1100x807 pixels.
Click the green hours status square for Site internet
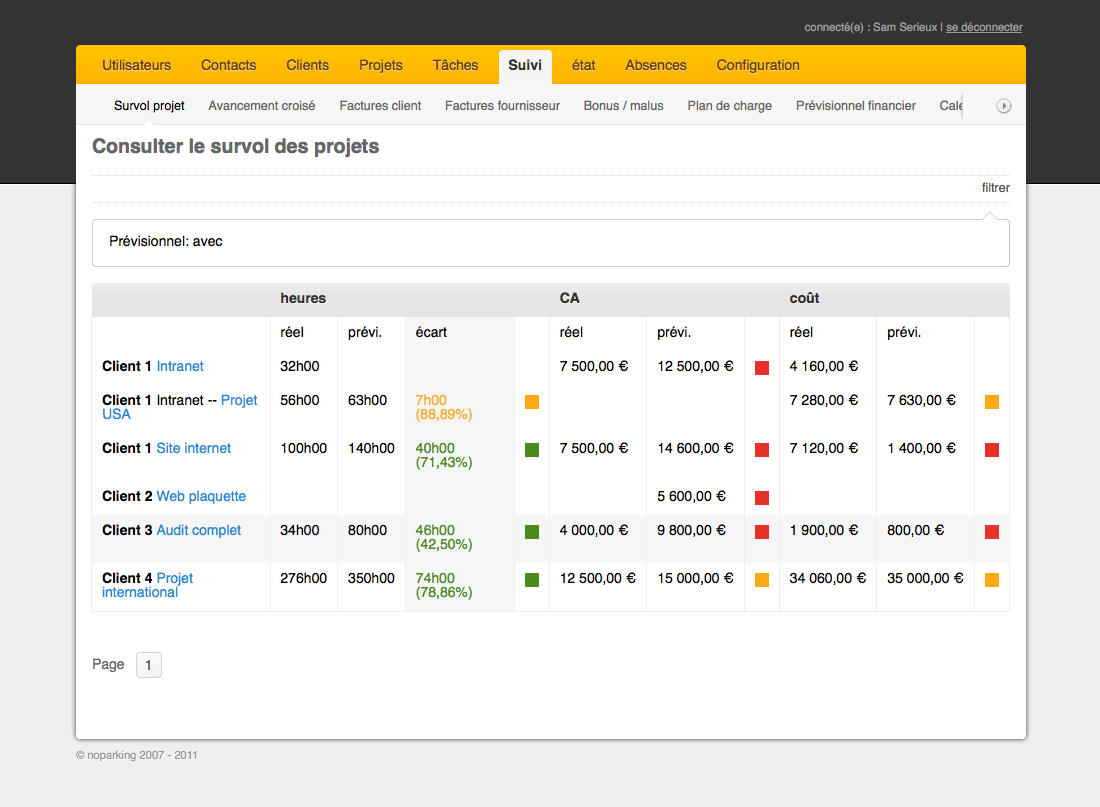tap(532, 450)
